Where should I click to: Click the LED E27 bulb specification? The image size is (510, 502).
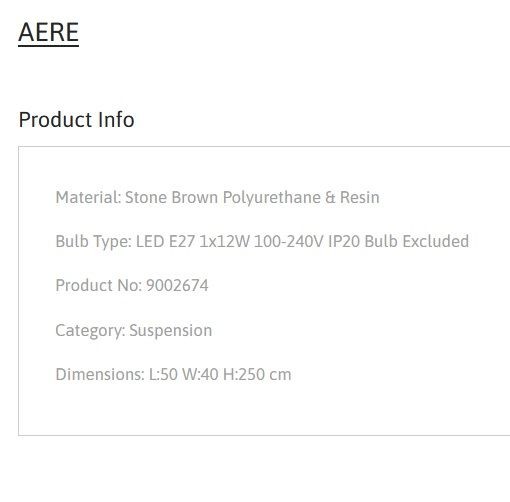(165, 241)
